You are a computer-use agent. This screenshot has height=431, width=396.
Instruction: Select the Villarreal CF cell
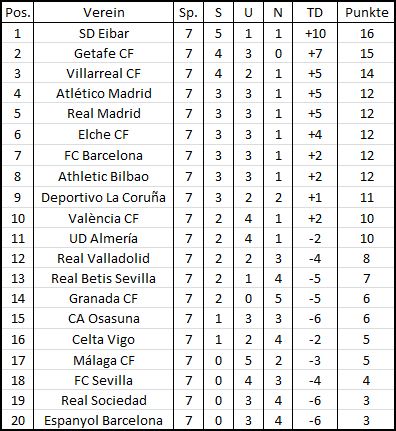(x=103, y=73)
